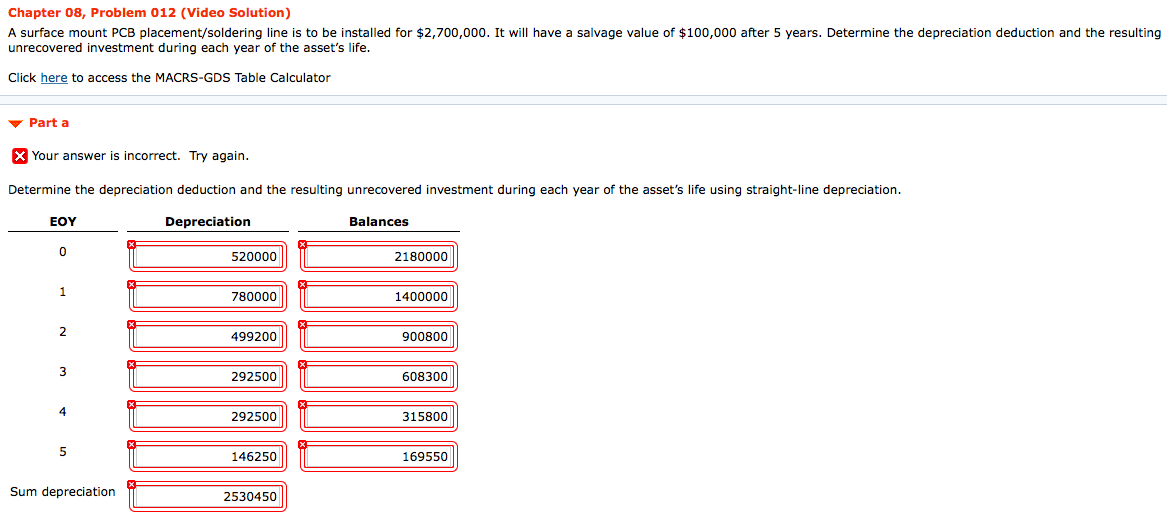Click balance field containing 900800
1167x519 pixels.
click(x=379, y=337)
